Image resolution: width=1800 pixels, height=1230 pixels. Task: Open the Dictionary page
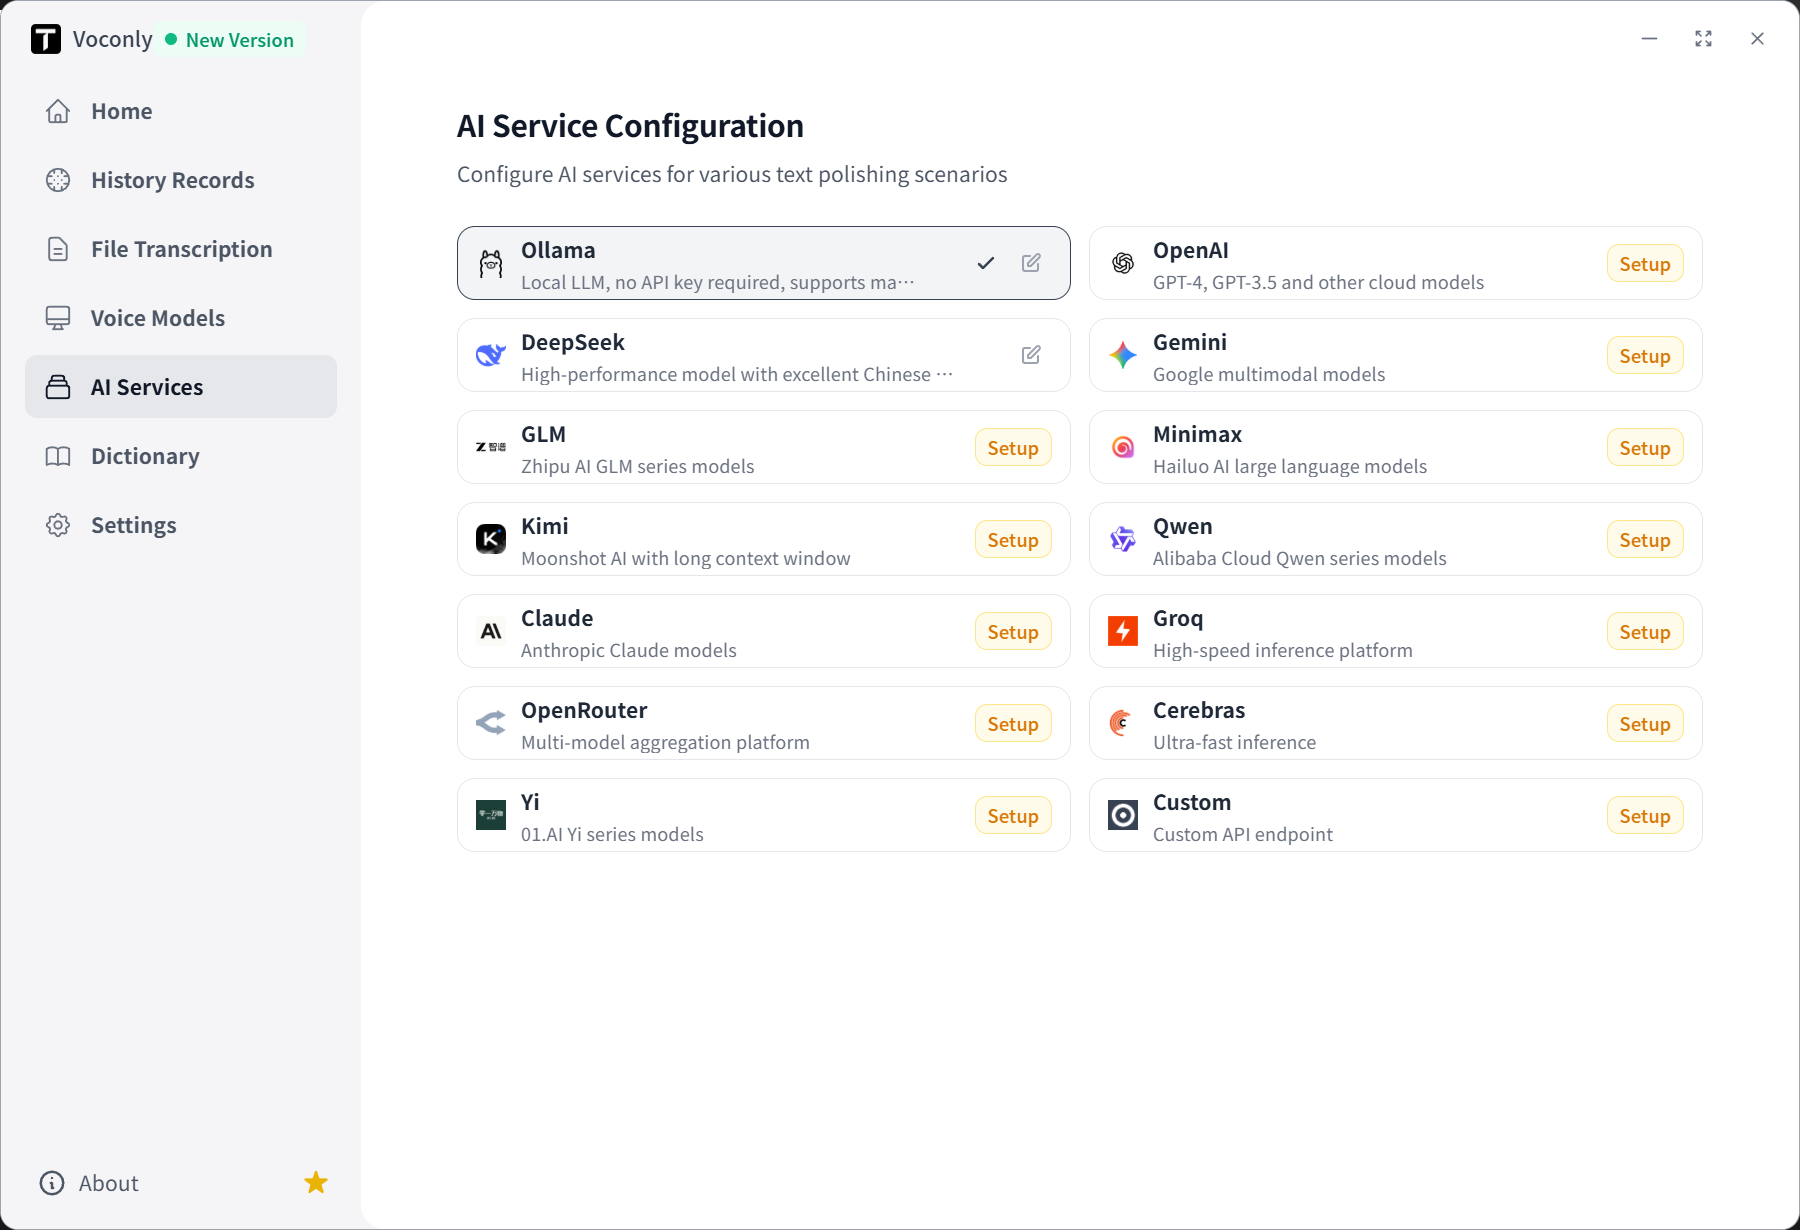pos(181,456)
